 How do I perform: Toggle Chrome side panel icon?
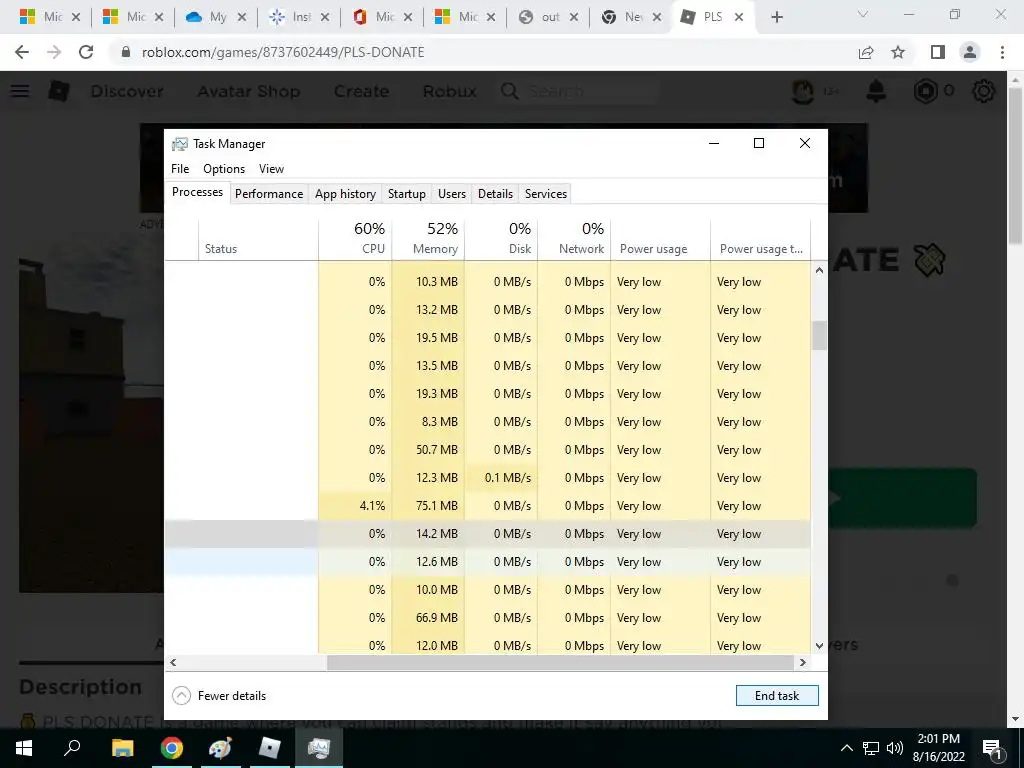click(x=938, y=52)
